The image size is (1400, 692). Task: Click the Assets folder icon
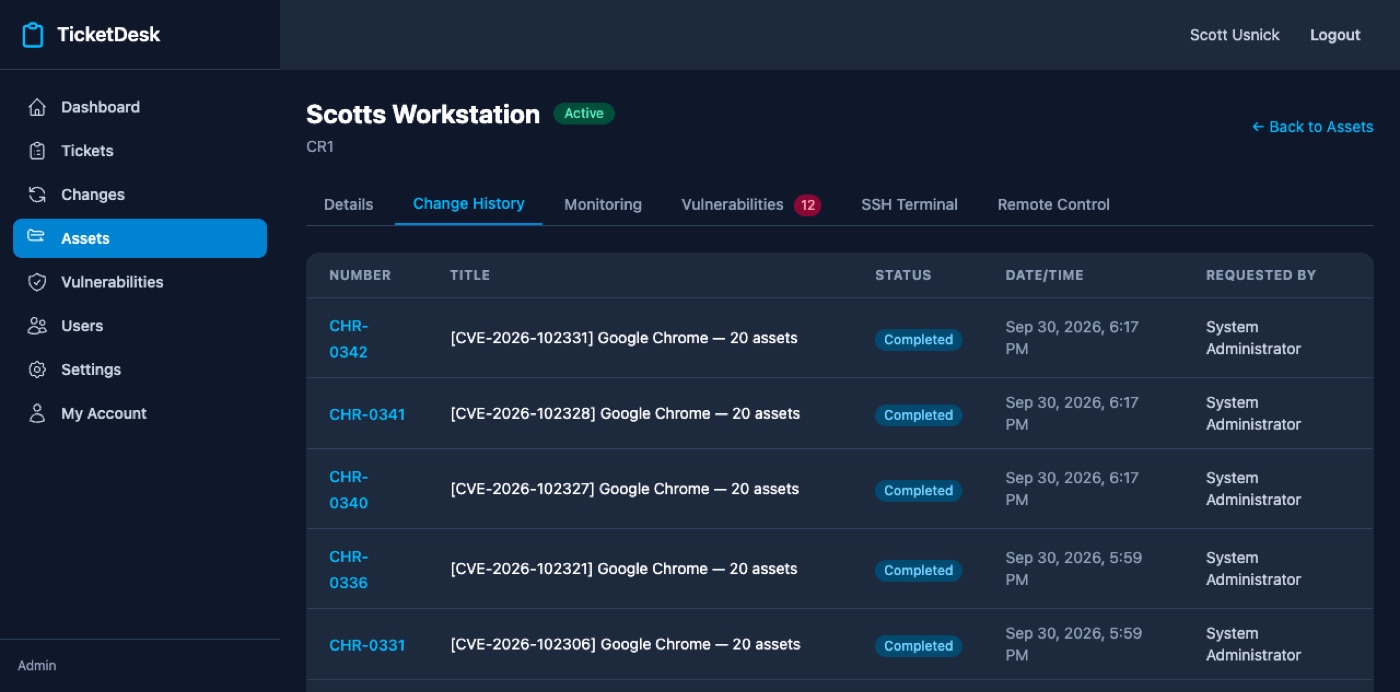[37, 238]
